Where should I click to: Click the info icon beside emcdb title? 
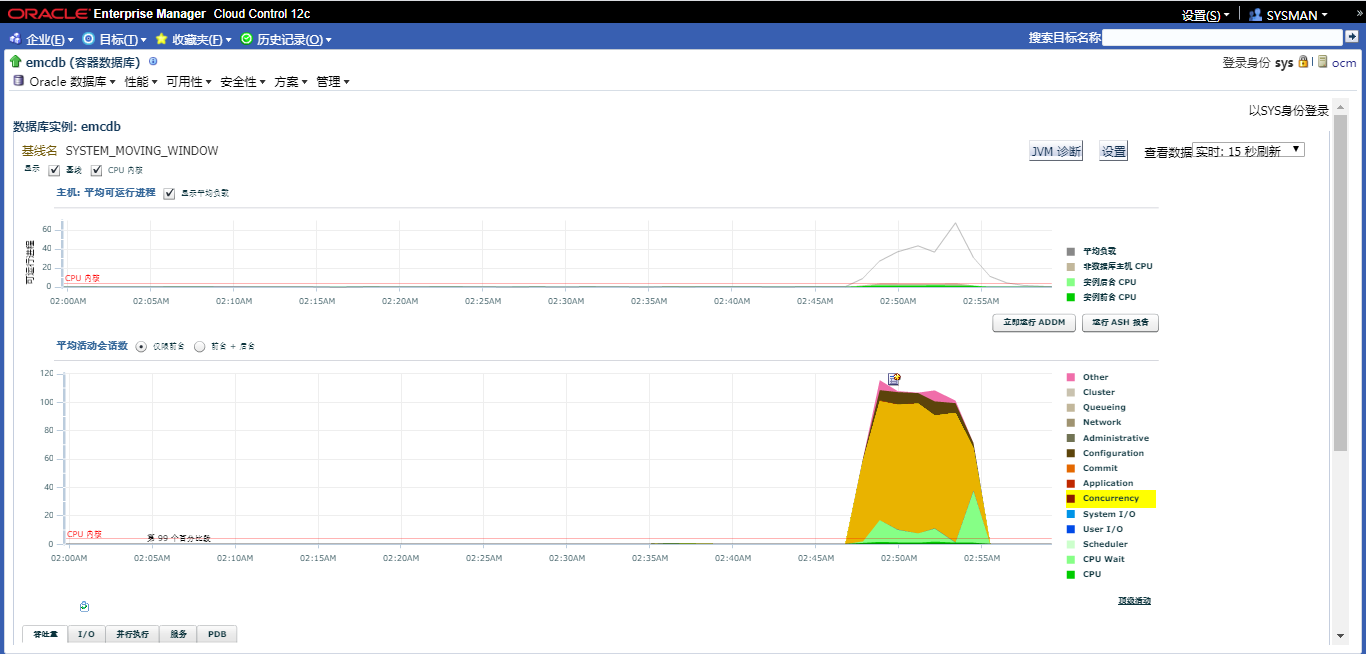(153, 61)
